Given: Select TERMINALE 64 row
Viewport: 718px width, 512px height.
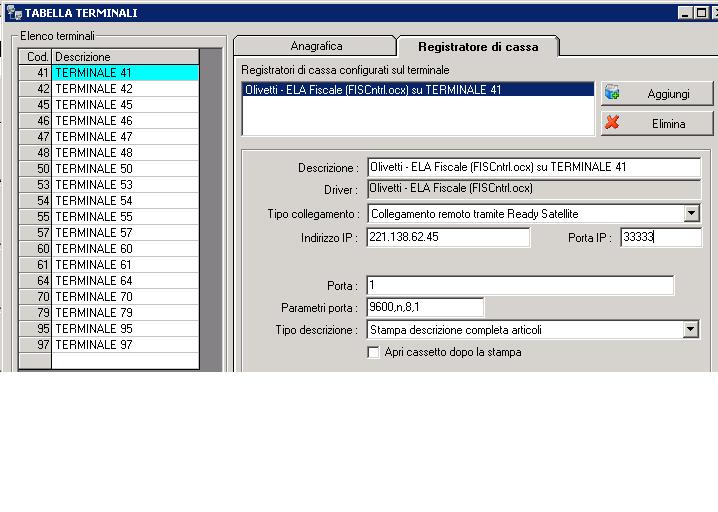Looking at the screenshot, I should tap(109, 281).
